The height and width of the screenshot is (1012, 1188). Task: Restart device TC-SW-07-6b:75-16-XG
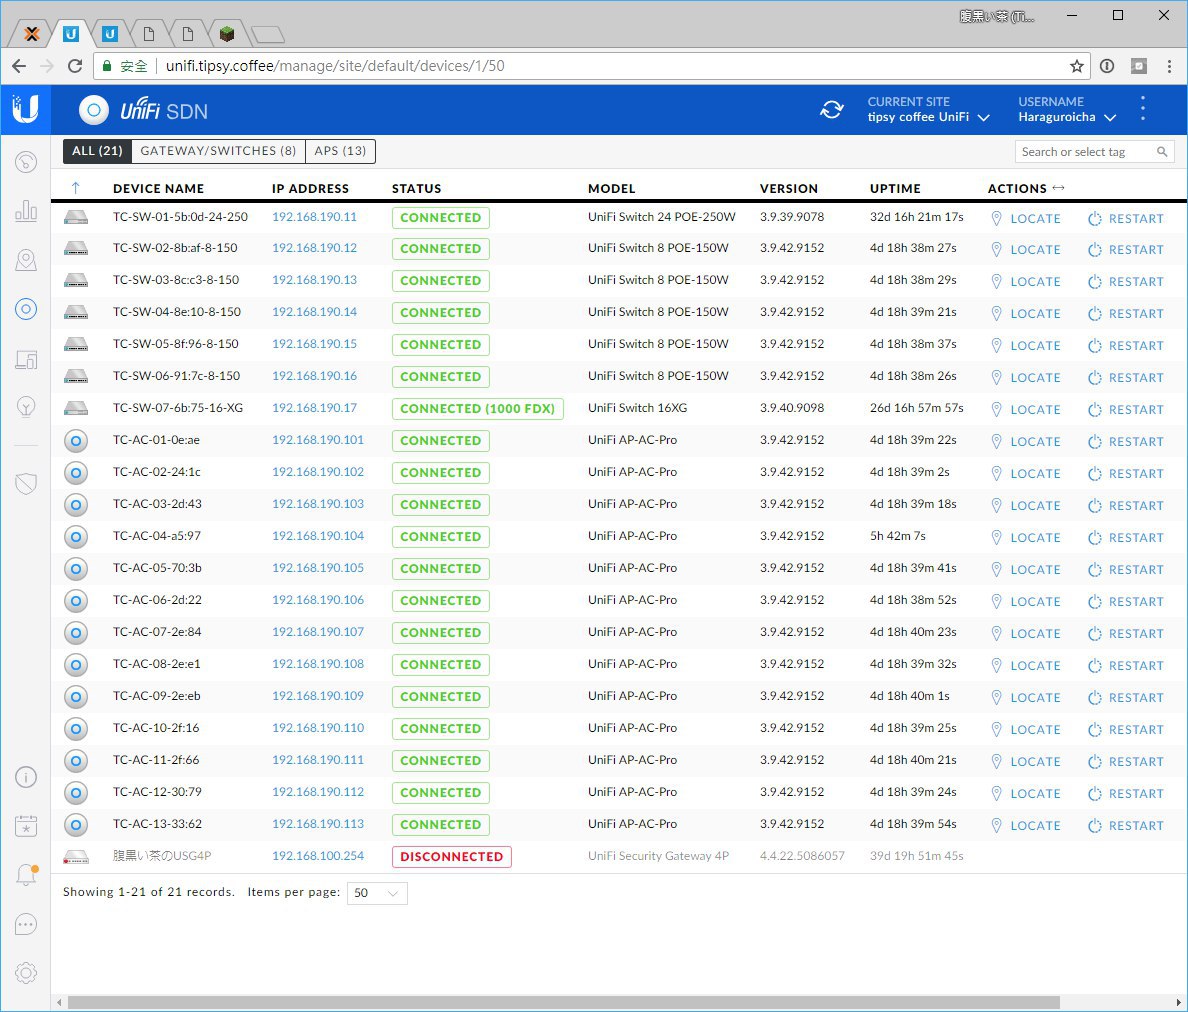click(x=1126, y=410)
